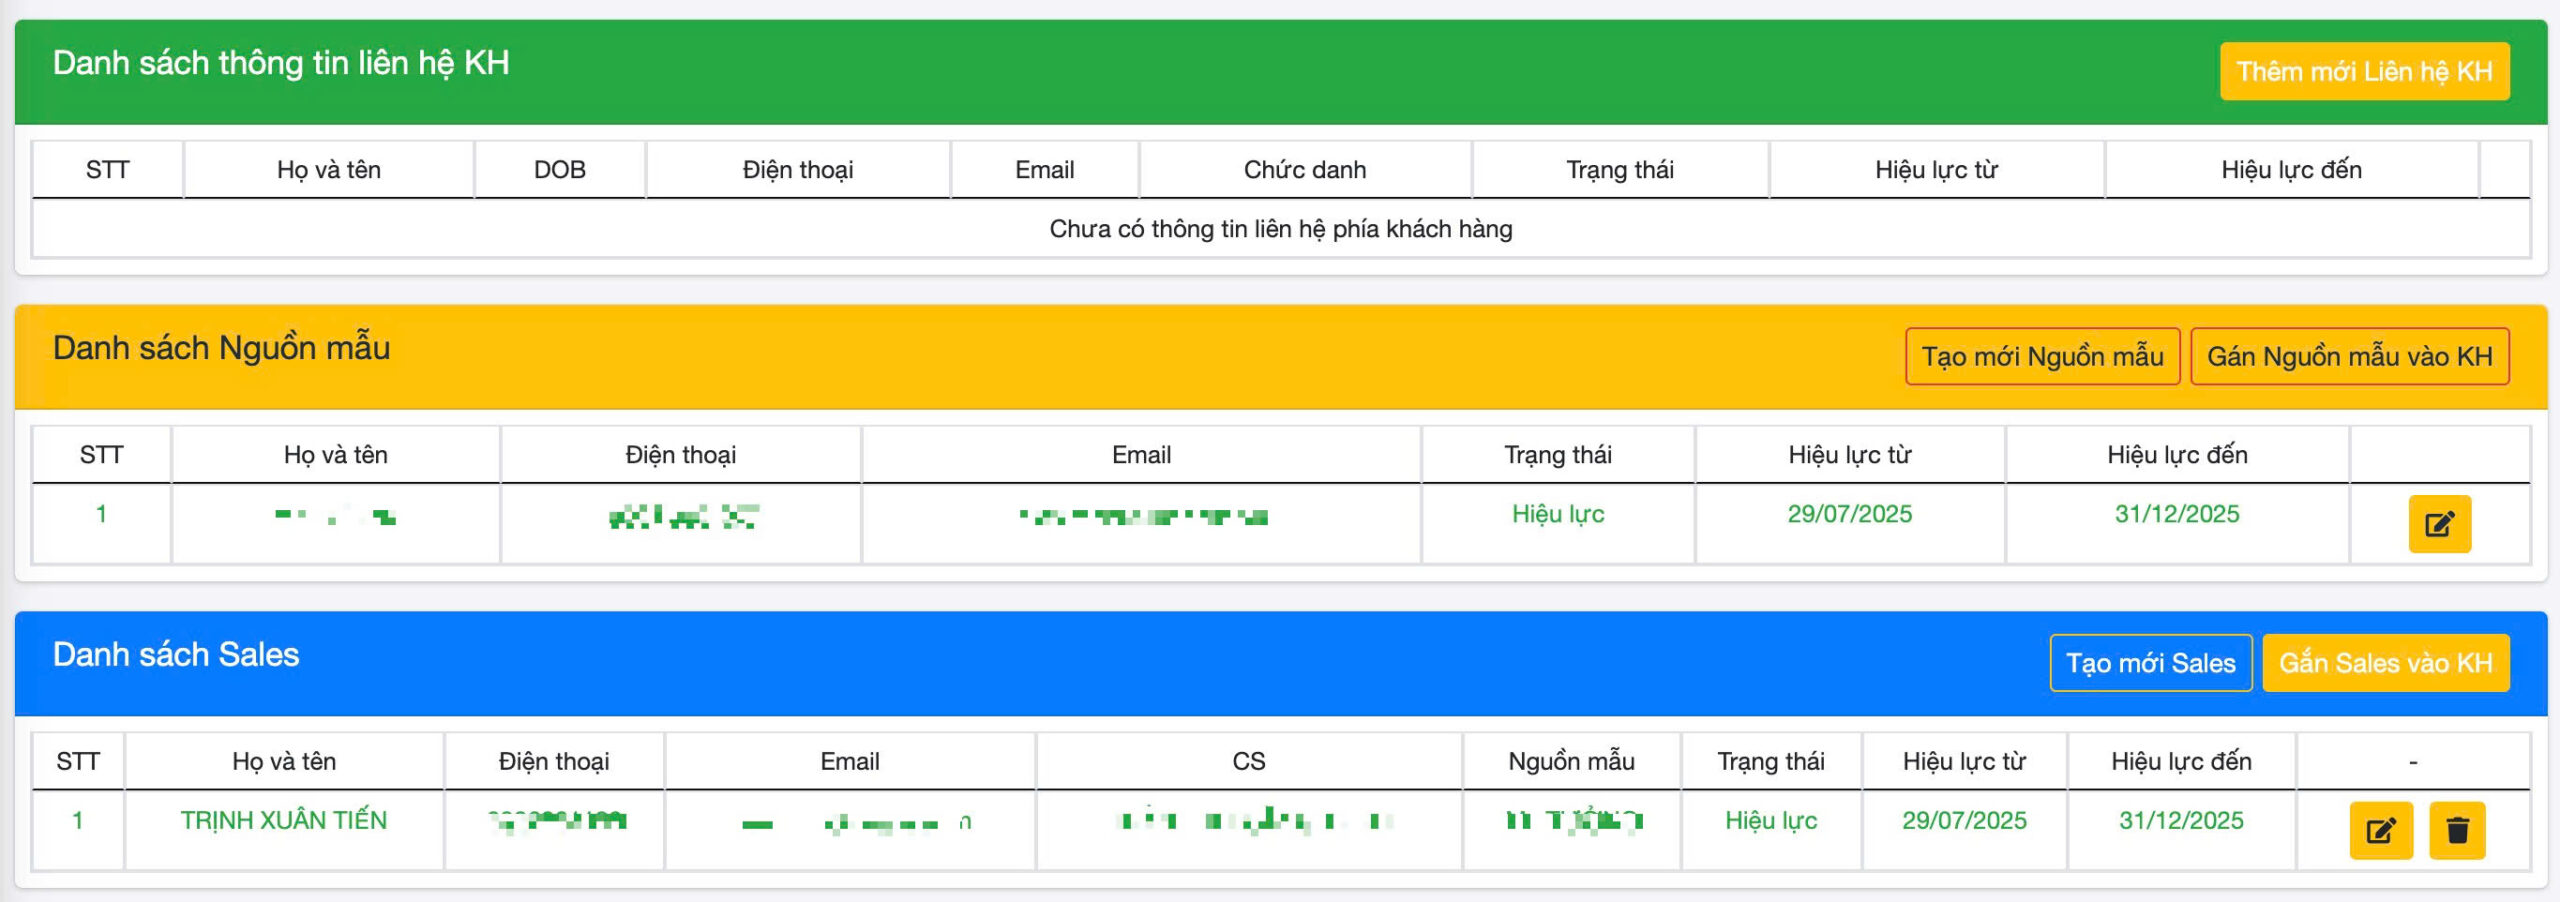2560x902 pixels.
Task: Select TRỊNH XUÂN TIẾN name in Sales list
Action: coord(283,820)
